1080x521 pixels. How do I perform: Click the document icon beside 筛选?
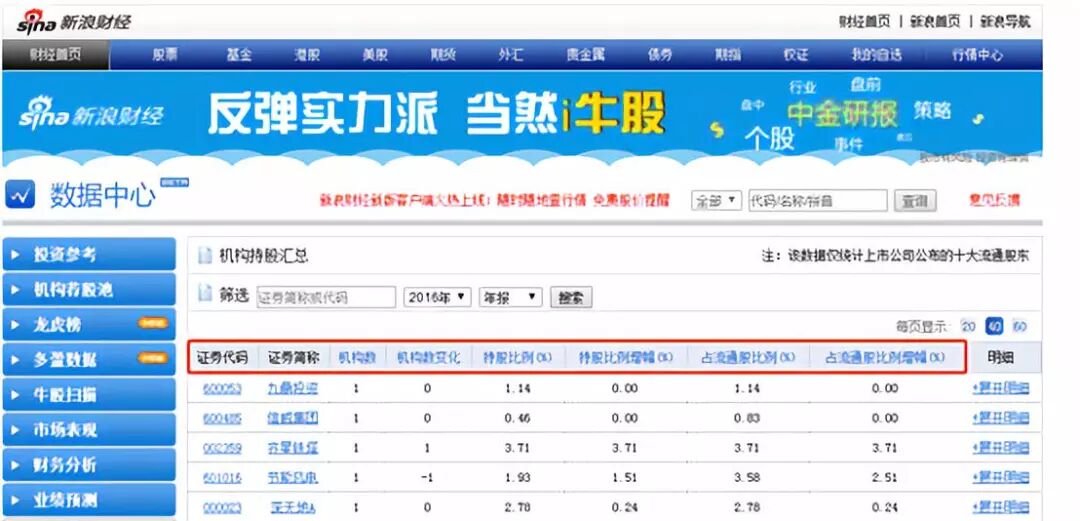click(x=205, y=294)
